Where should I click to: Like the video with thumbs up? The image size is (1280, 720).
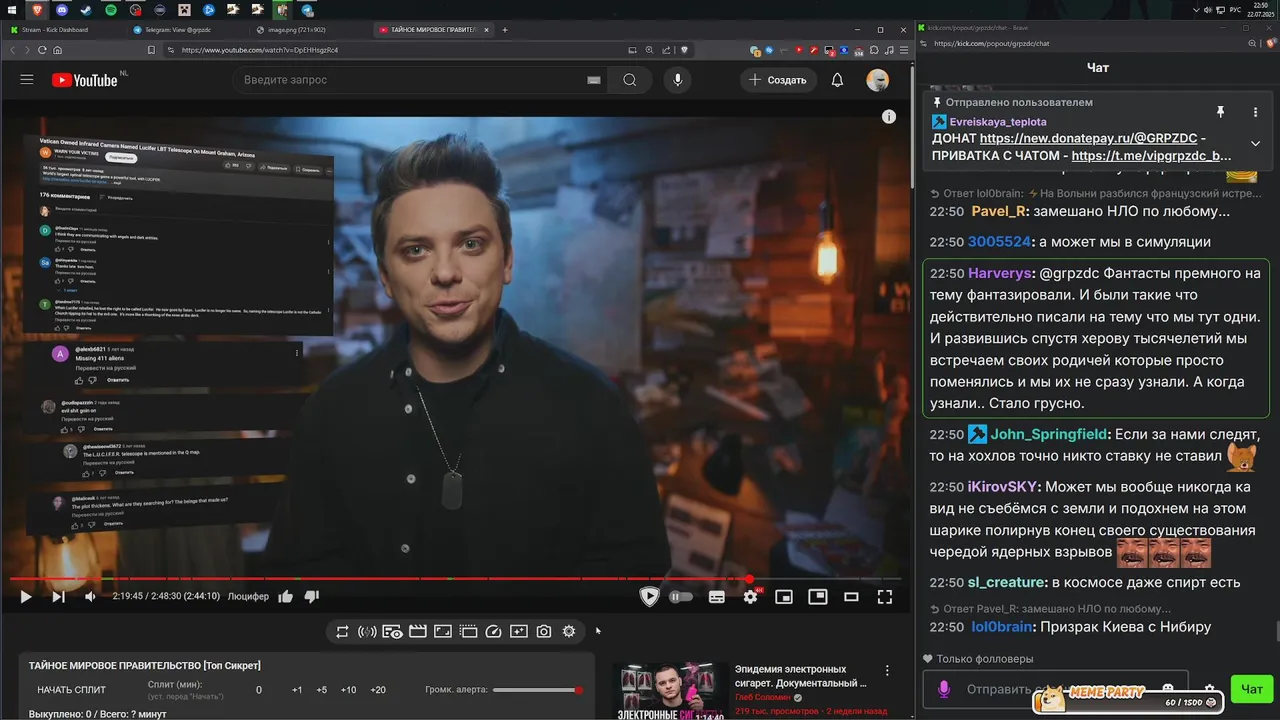(x=286, y=597)
